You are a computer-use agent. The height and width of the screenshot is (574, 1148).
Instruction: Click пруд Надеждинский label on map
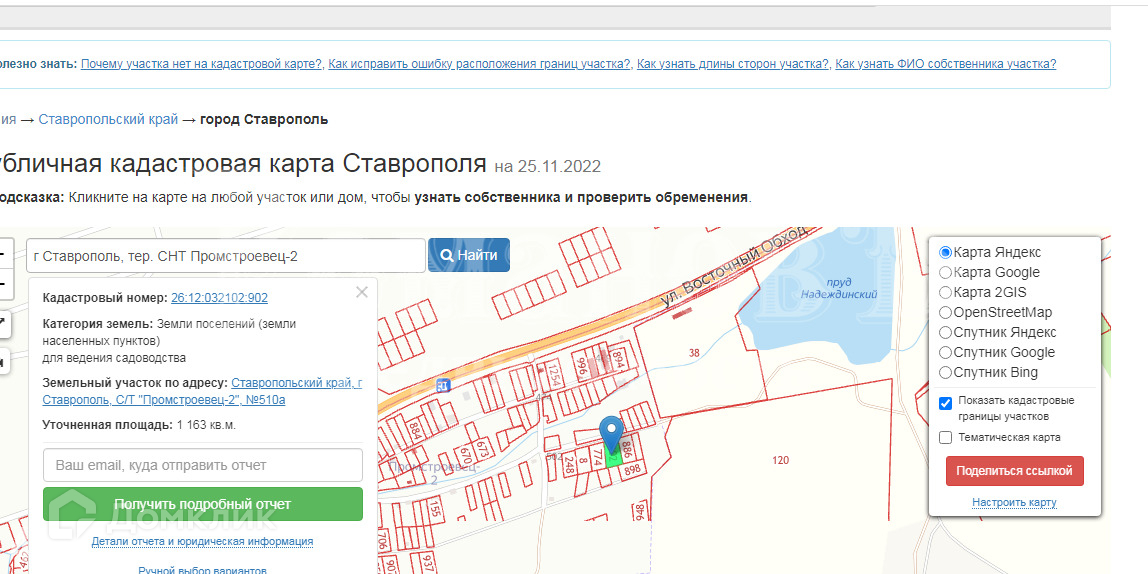(x=838, y=288)
